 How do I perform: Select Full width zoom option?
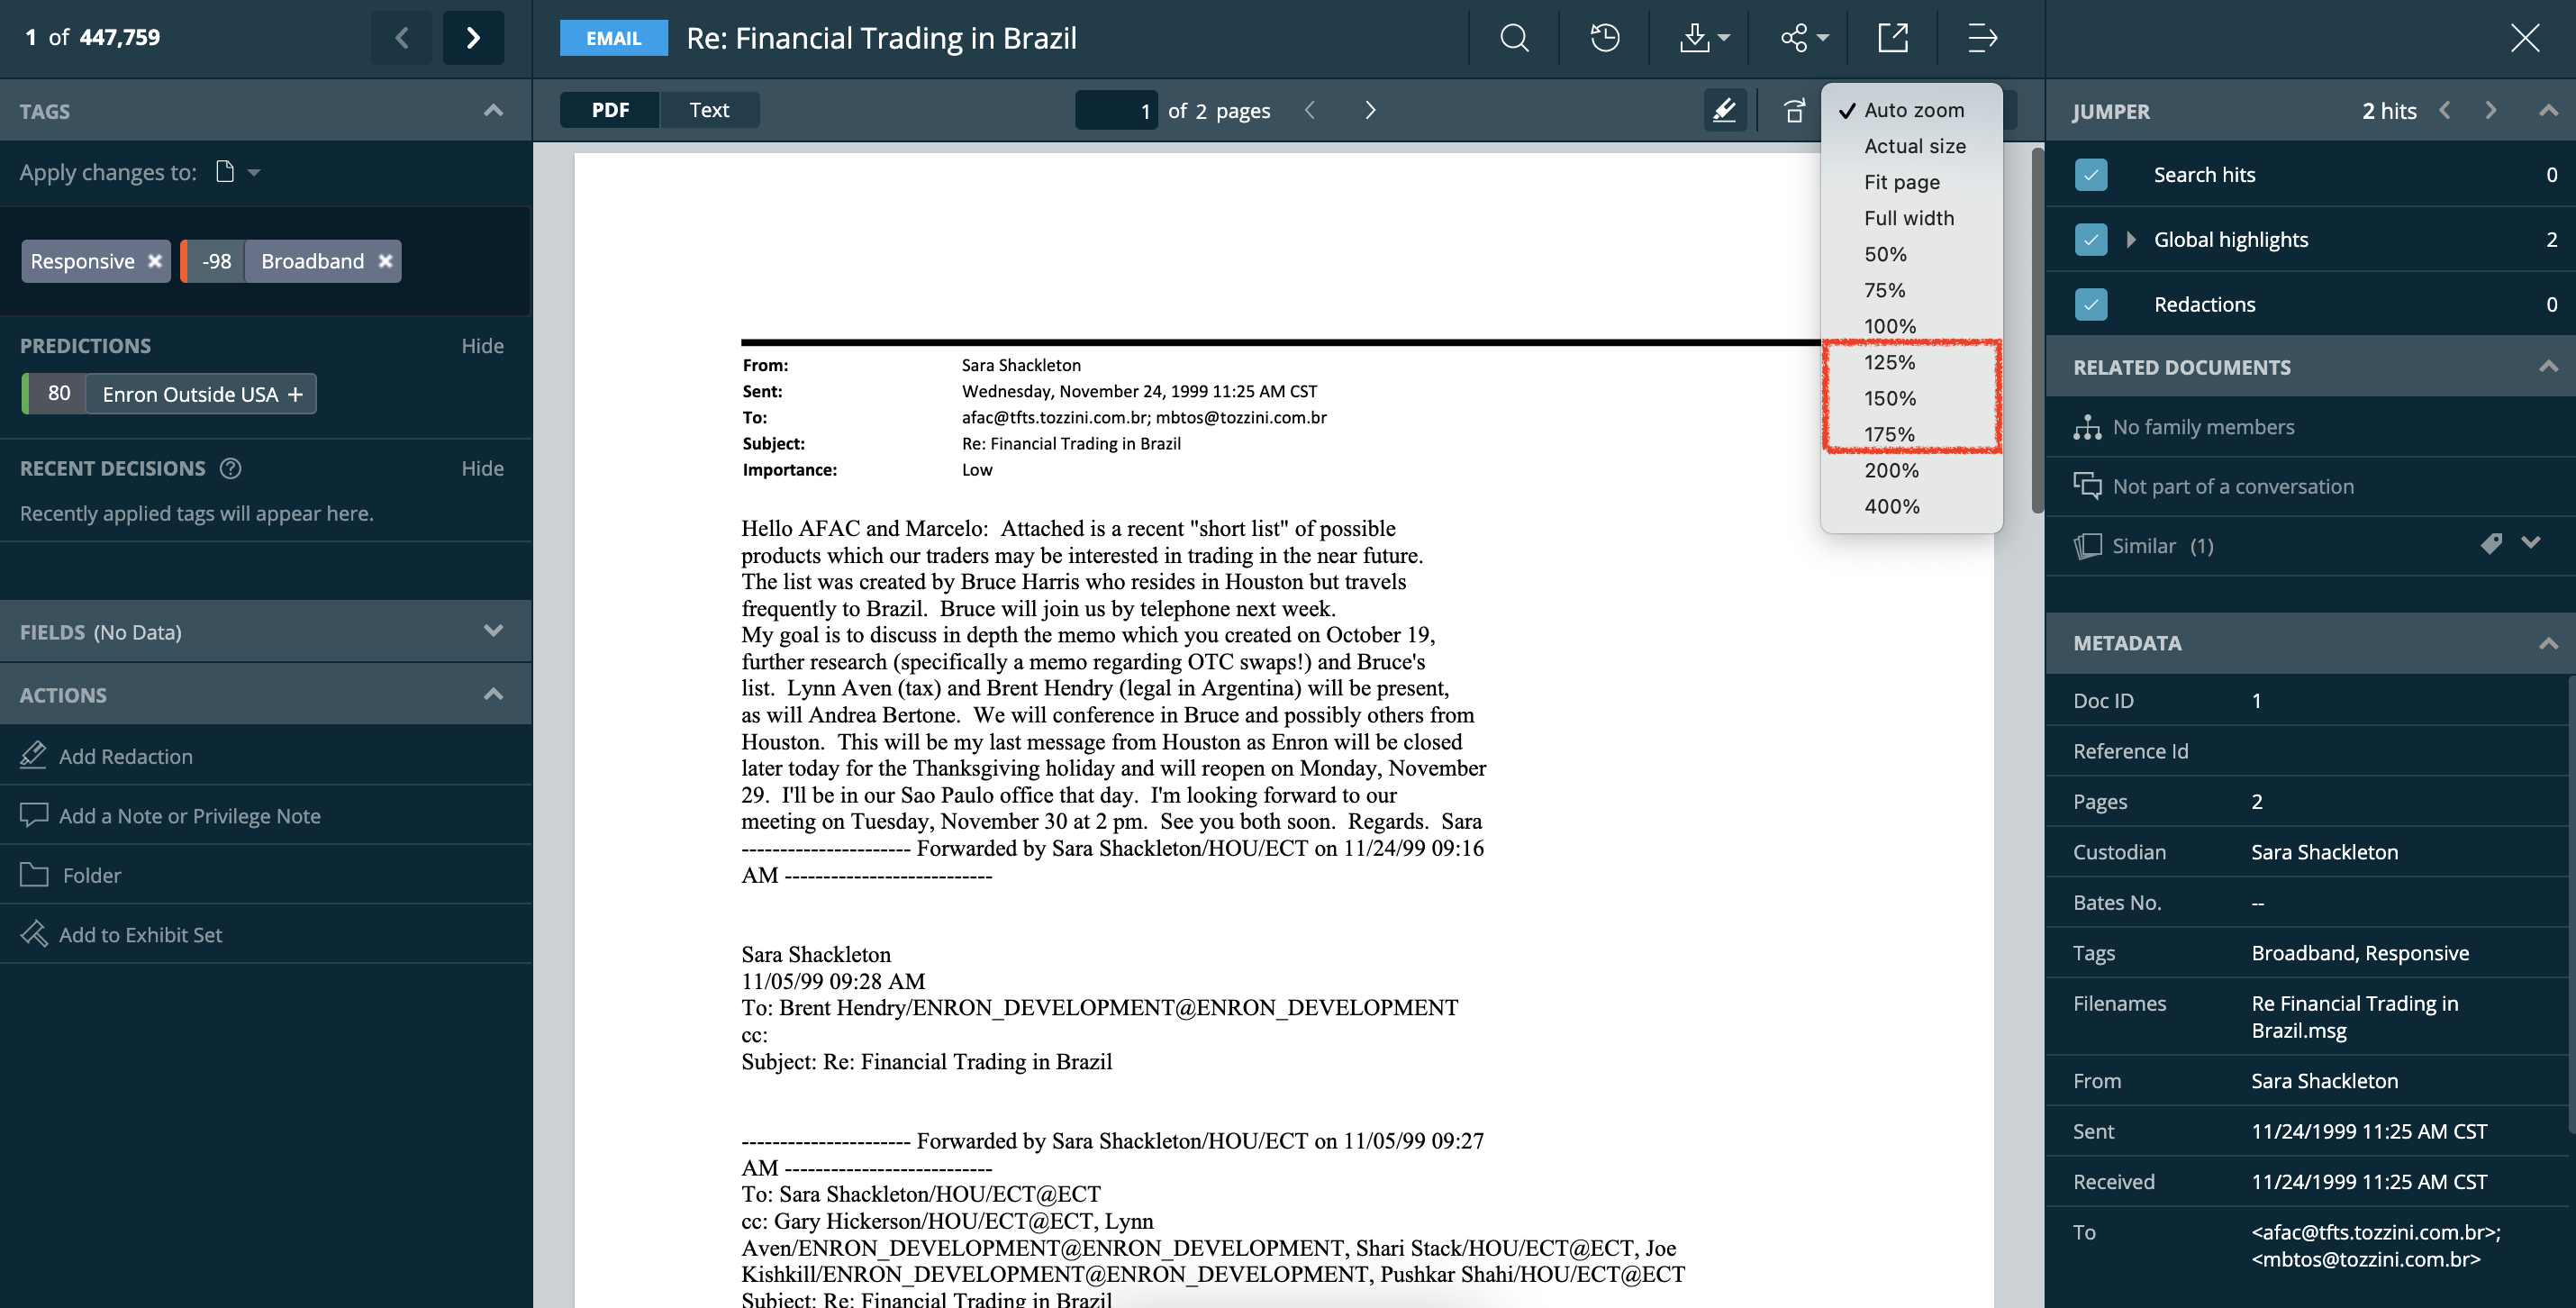1912,218
